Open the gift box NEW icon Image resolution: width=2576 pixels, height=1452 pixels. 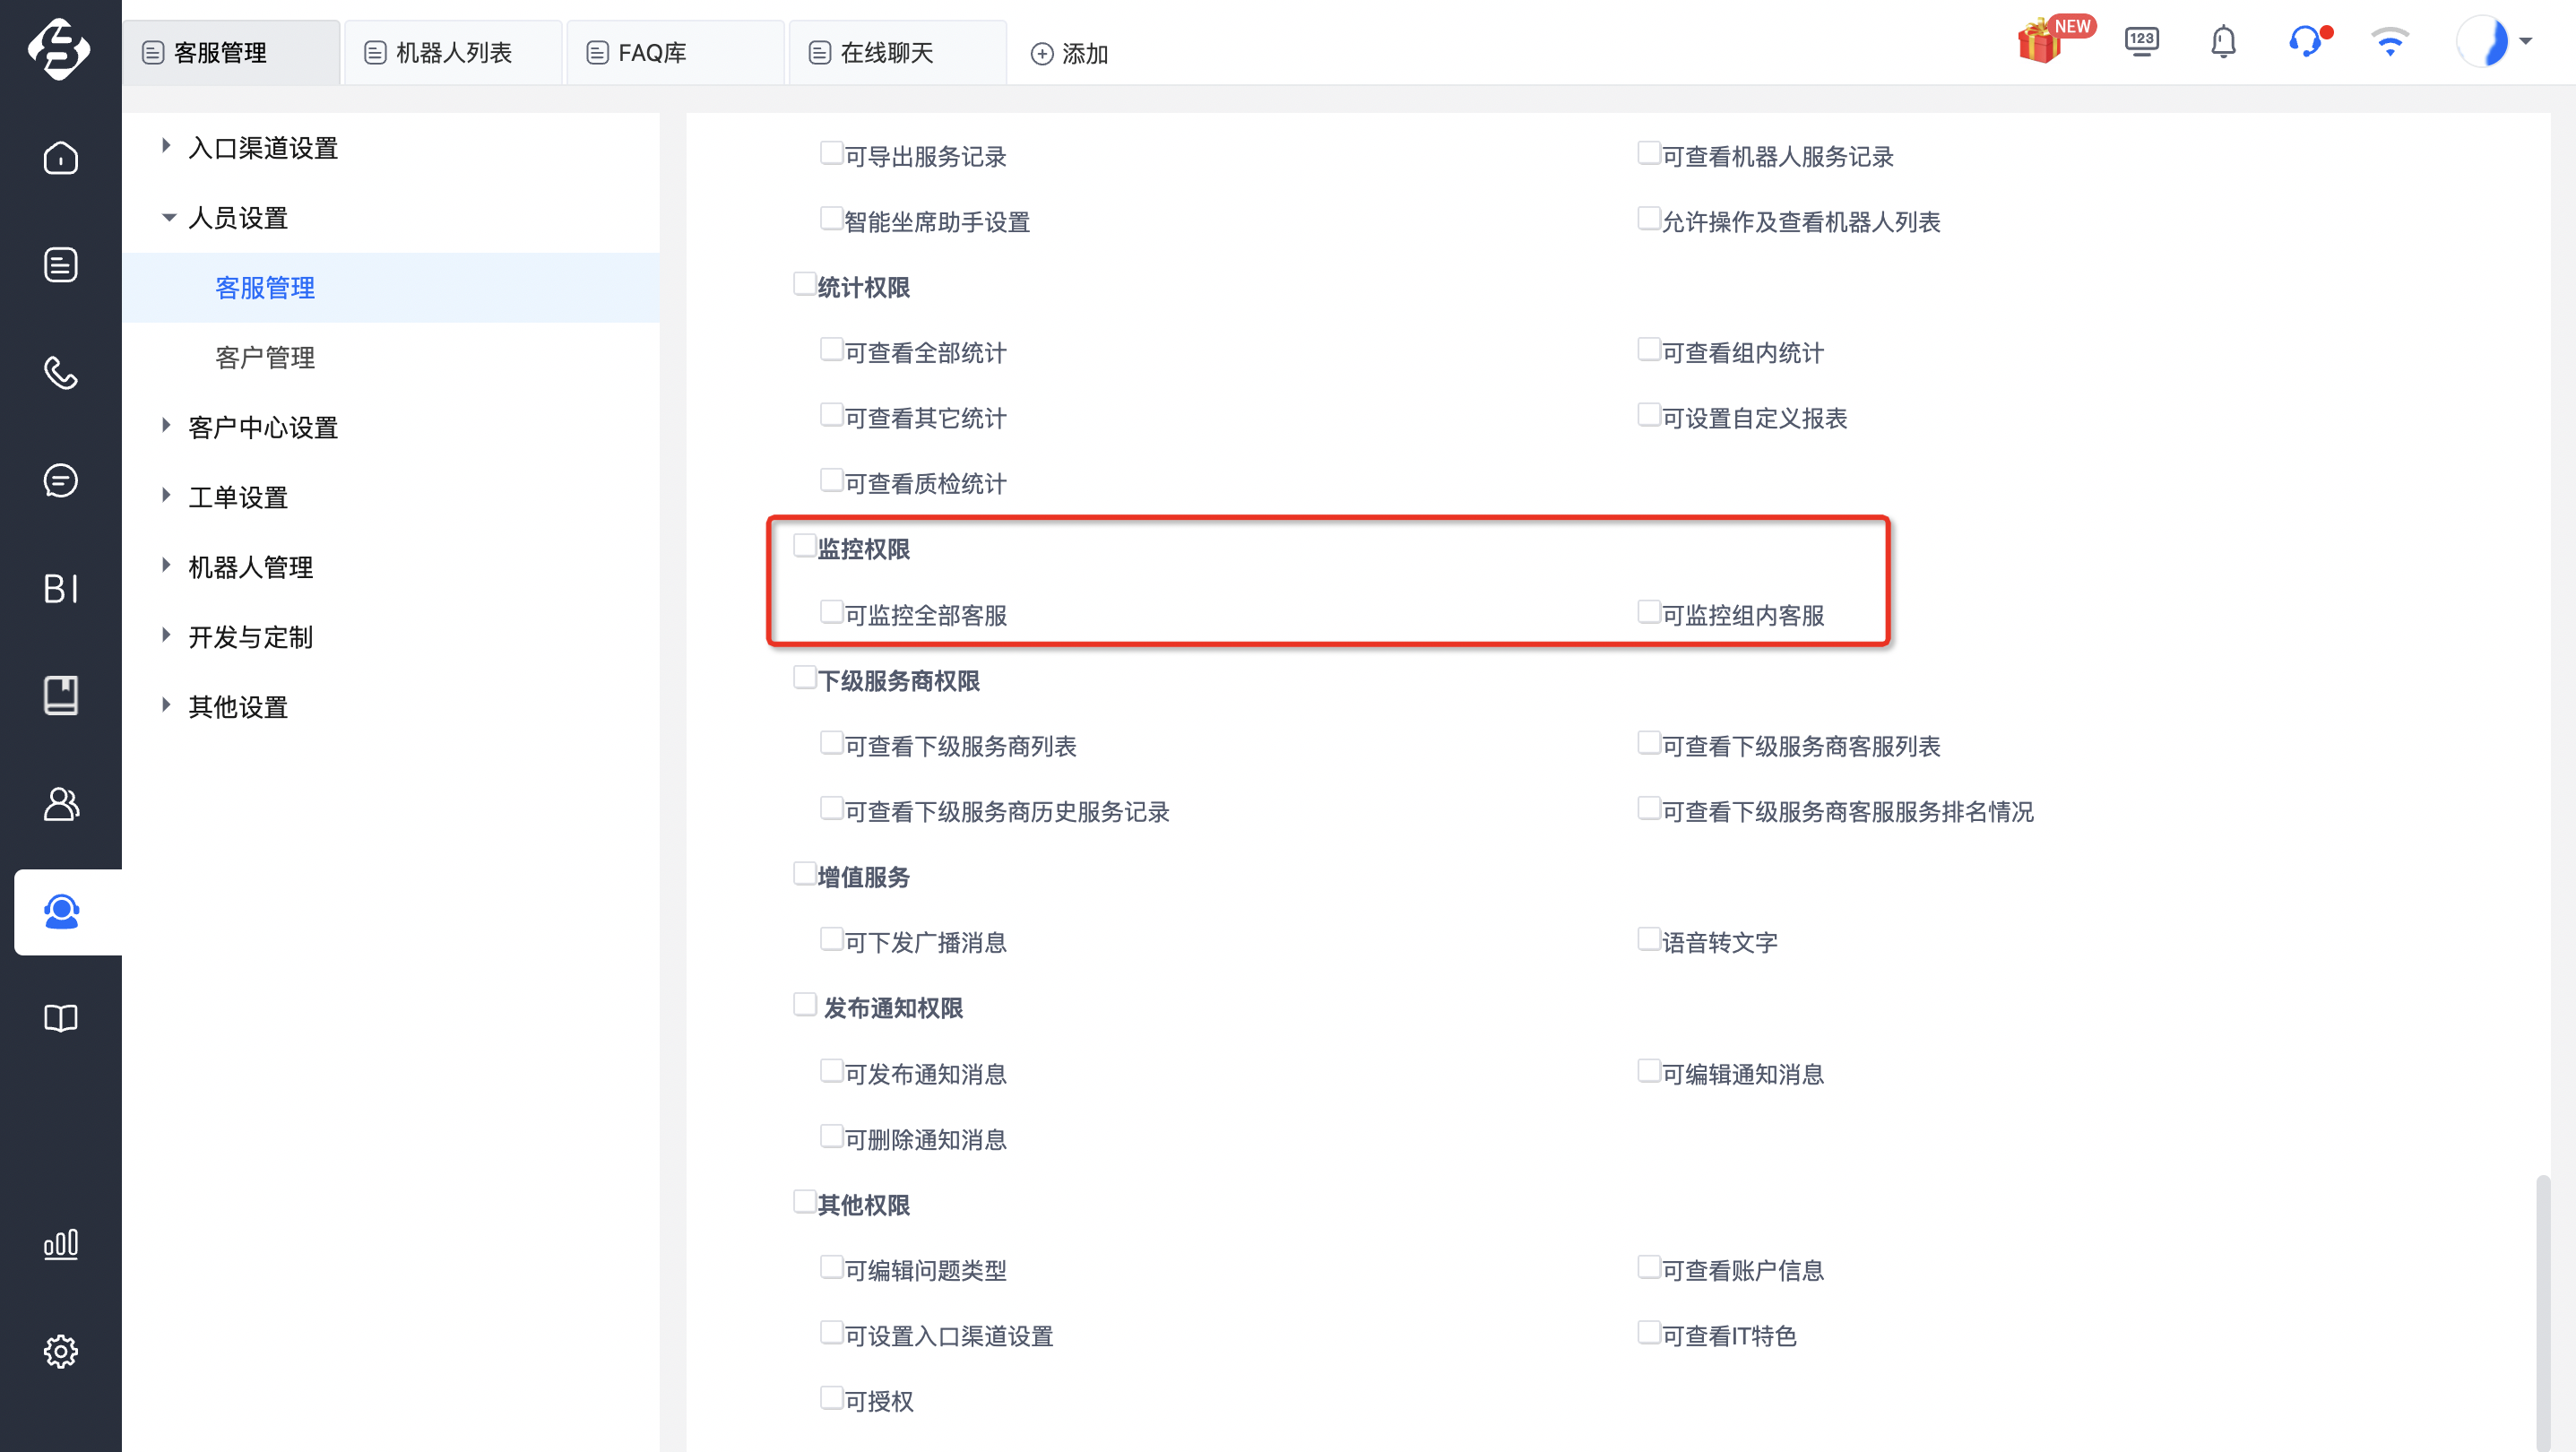[x=2053, y=41]
